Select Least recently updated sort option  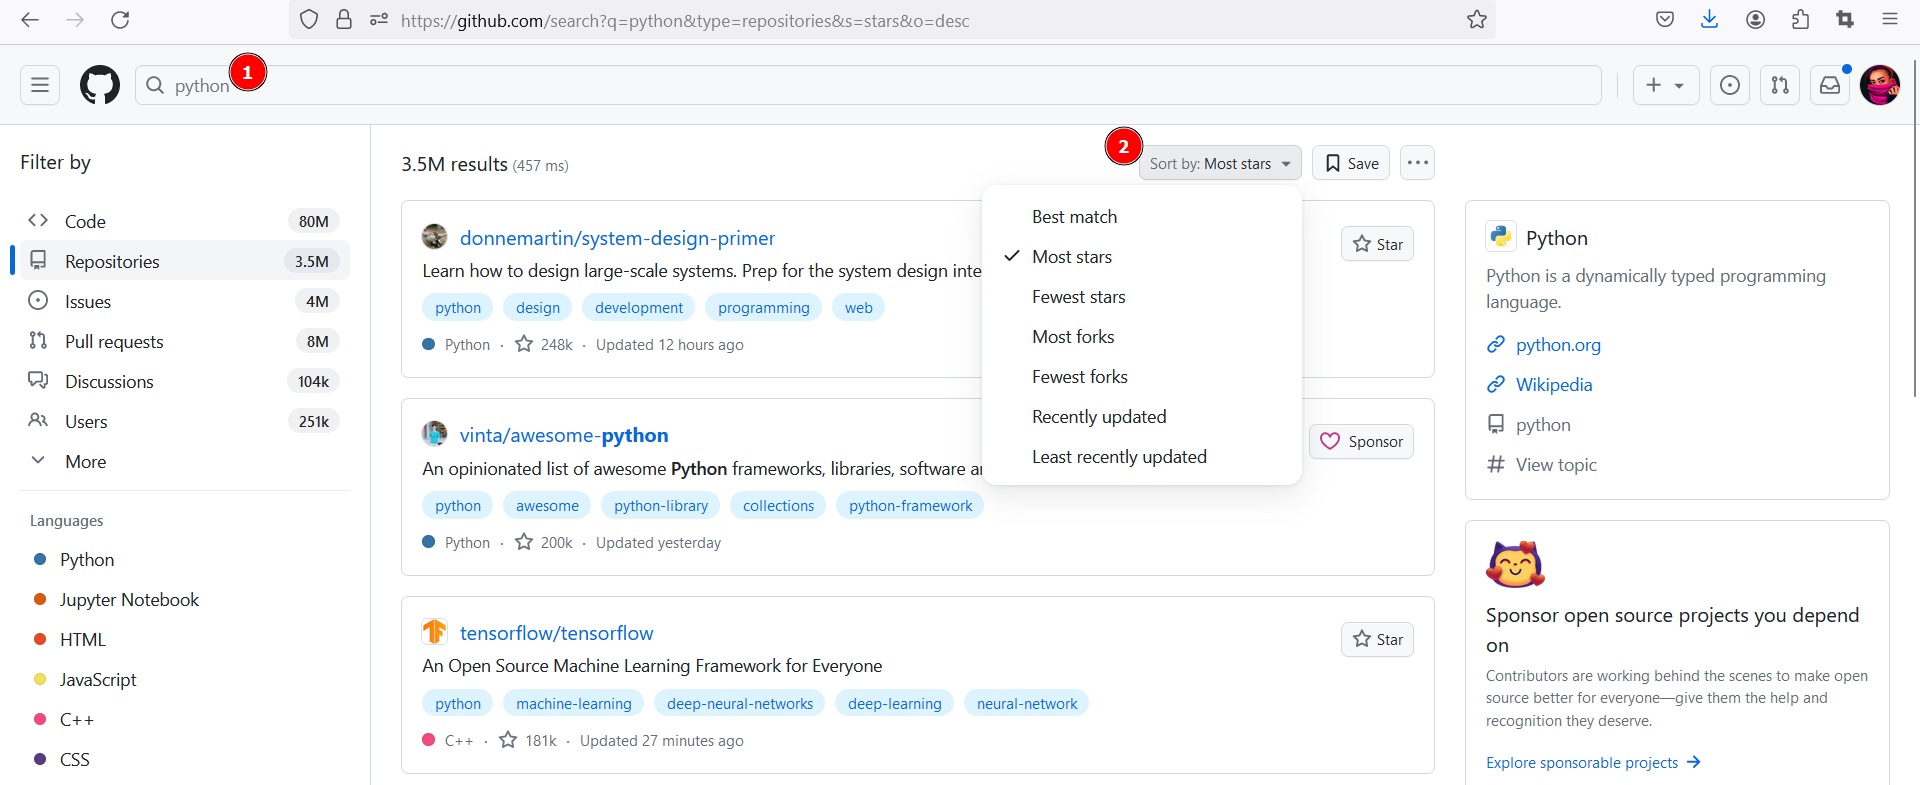coord(1142,457)
